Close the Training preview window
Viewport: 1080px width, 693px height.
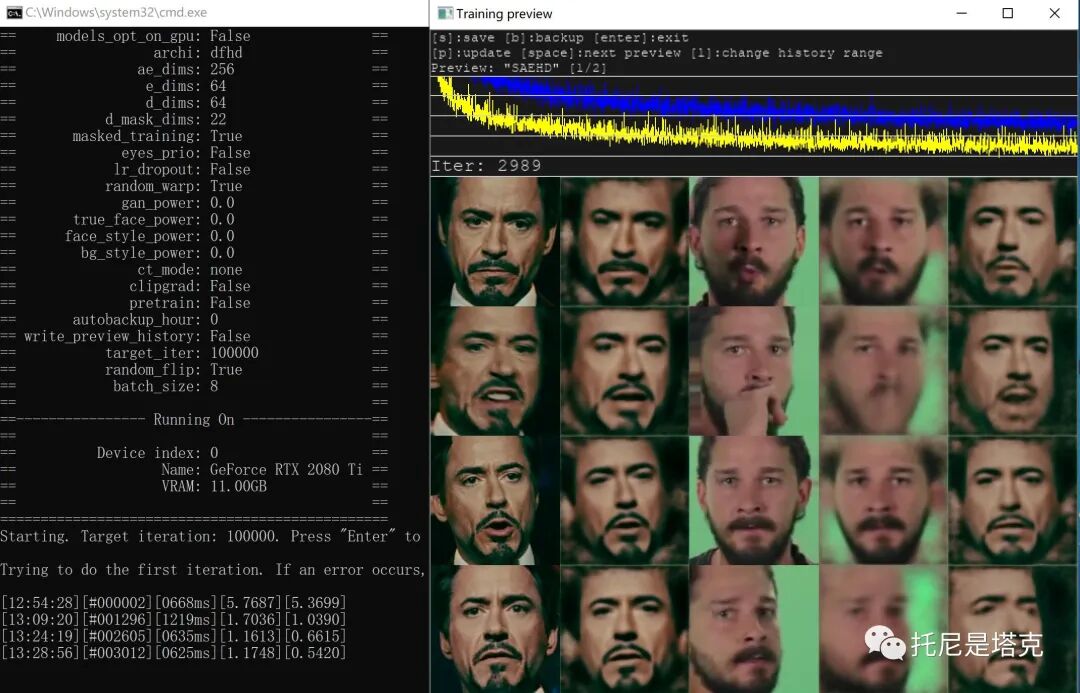[x=1055, y=13]
